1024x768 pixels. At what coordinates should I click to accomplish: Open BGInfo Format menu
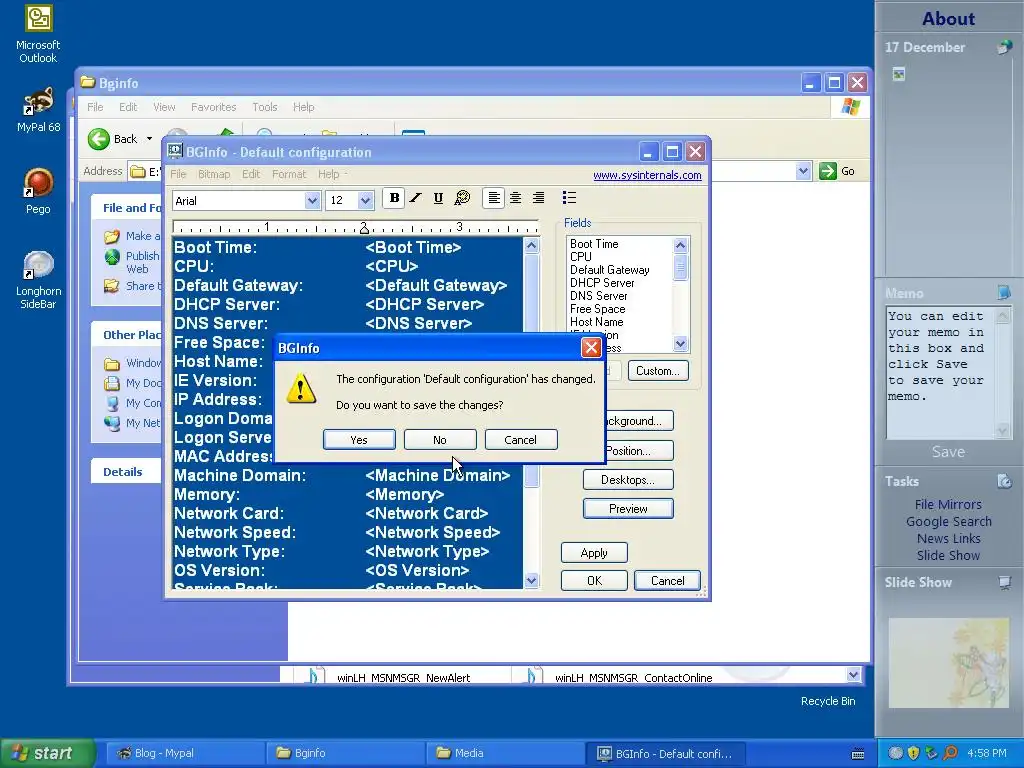click(x=289, y=174)
